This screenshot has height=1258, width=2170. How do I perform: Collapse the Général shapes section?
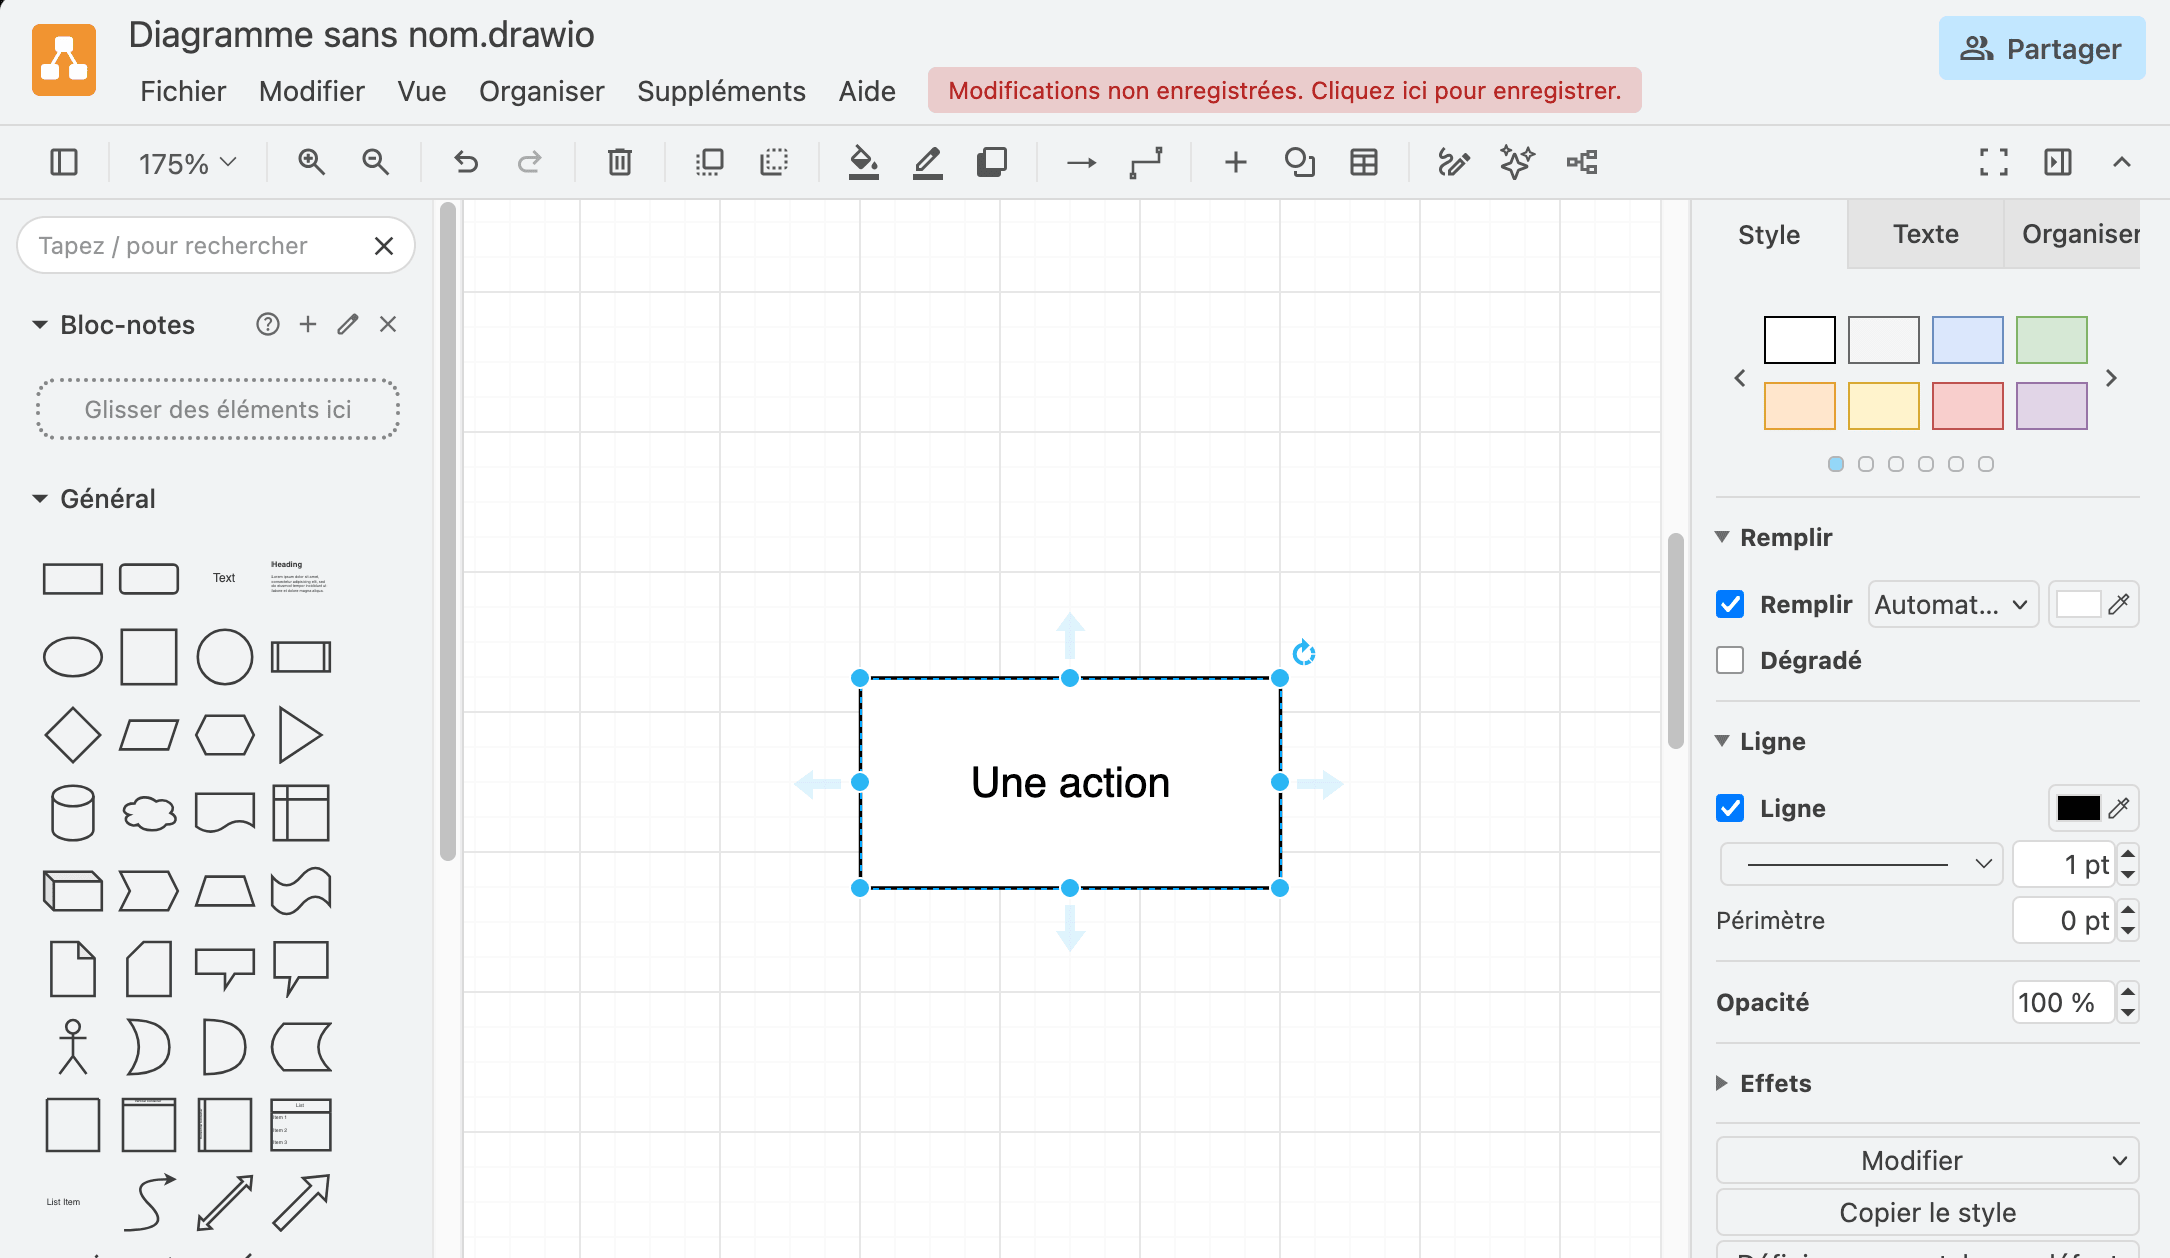pos(94,498)
